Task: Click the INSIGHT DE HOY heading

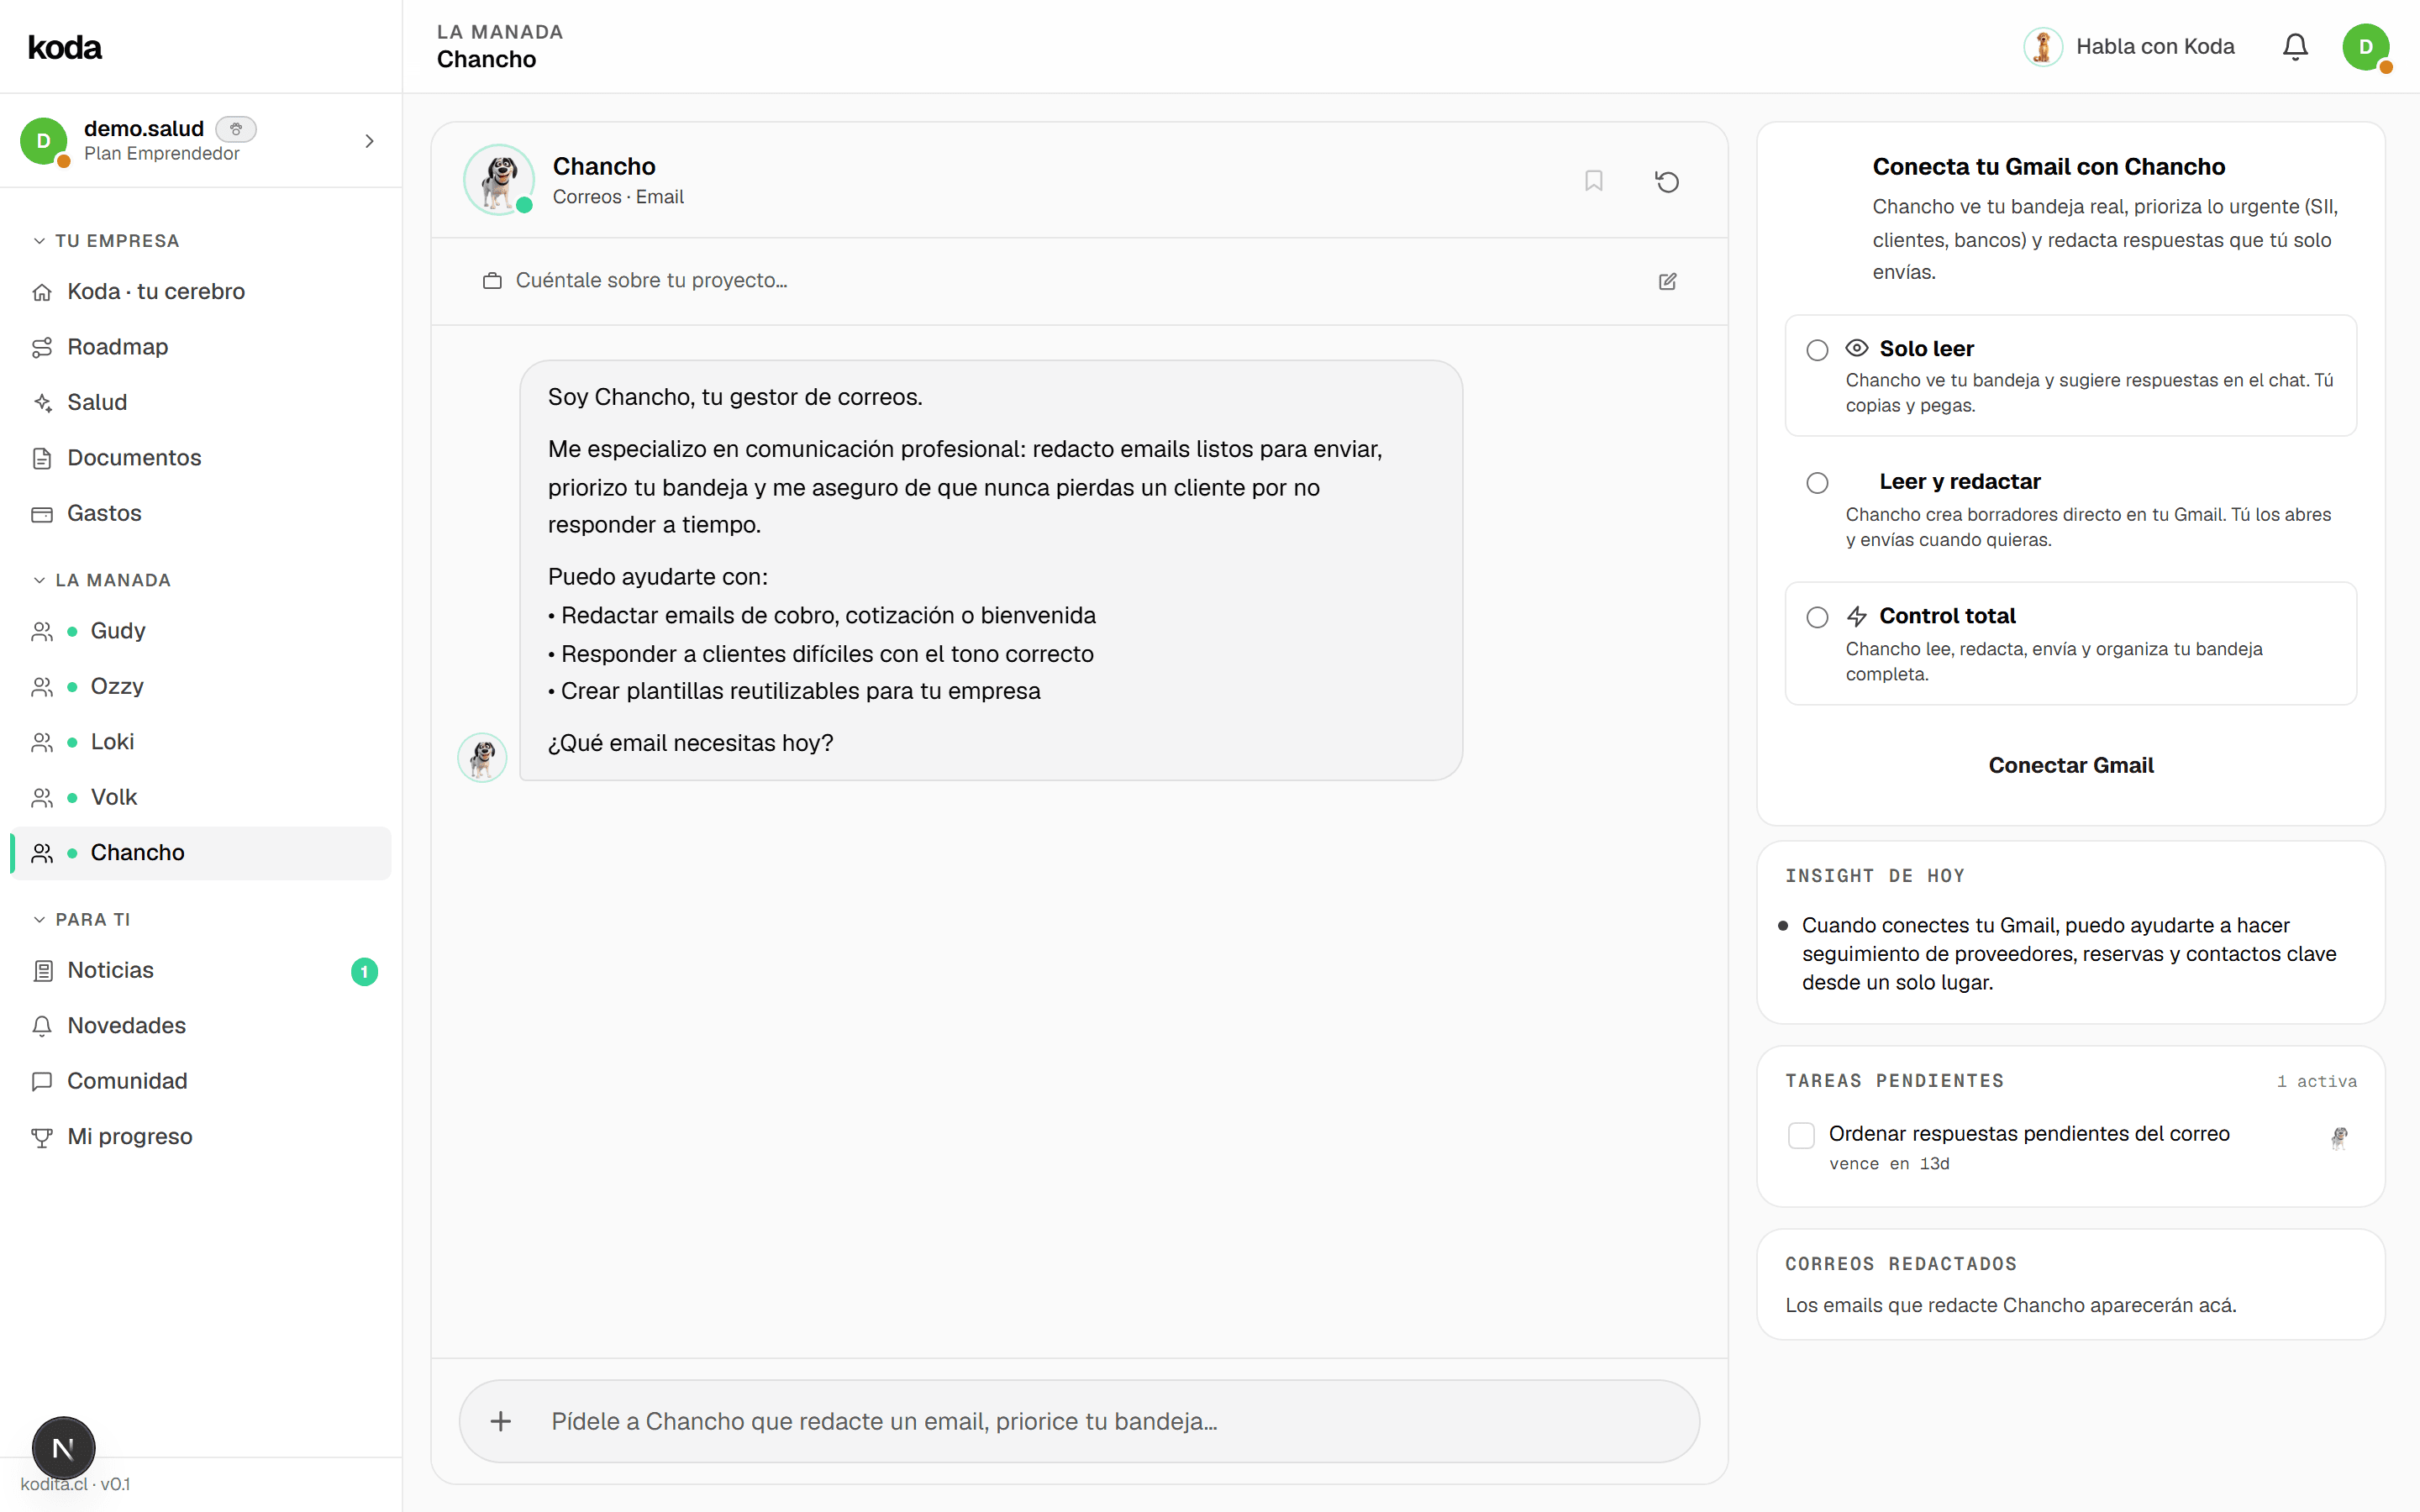Action: click(1875, 876)
